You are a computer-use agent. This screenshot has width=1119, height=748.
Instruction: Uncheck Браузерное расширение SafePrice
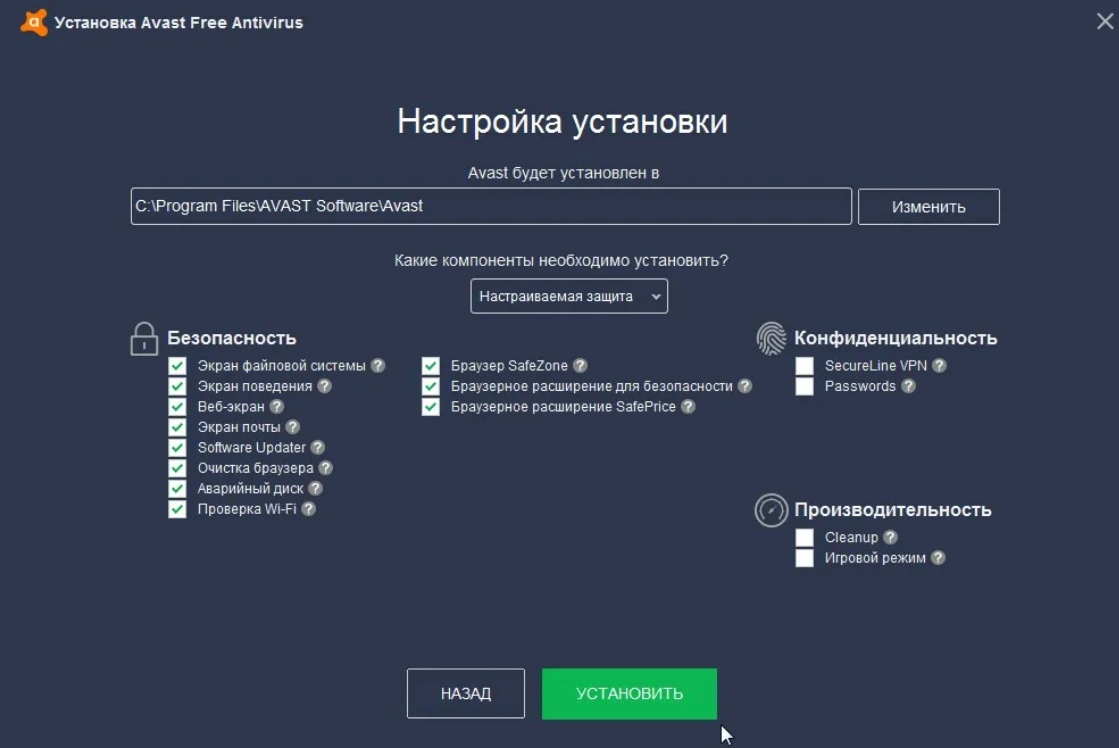coord(430,407)
